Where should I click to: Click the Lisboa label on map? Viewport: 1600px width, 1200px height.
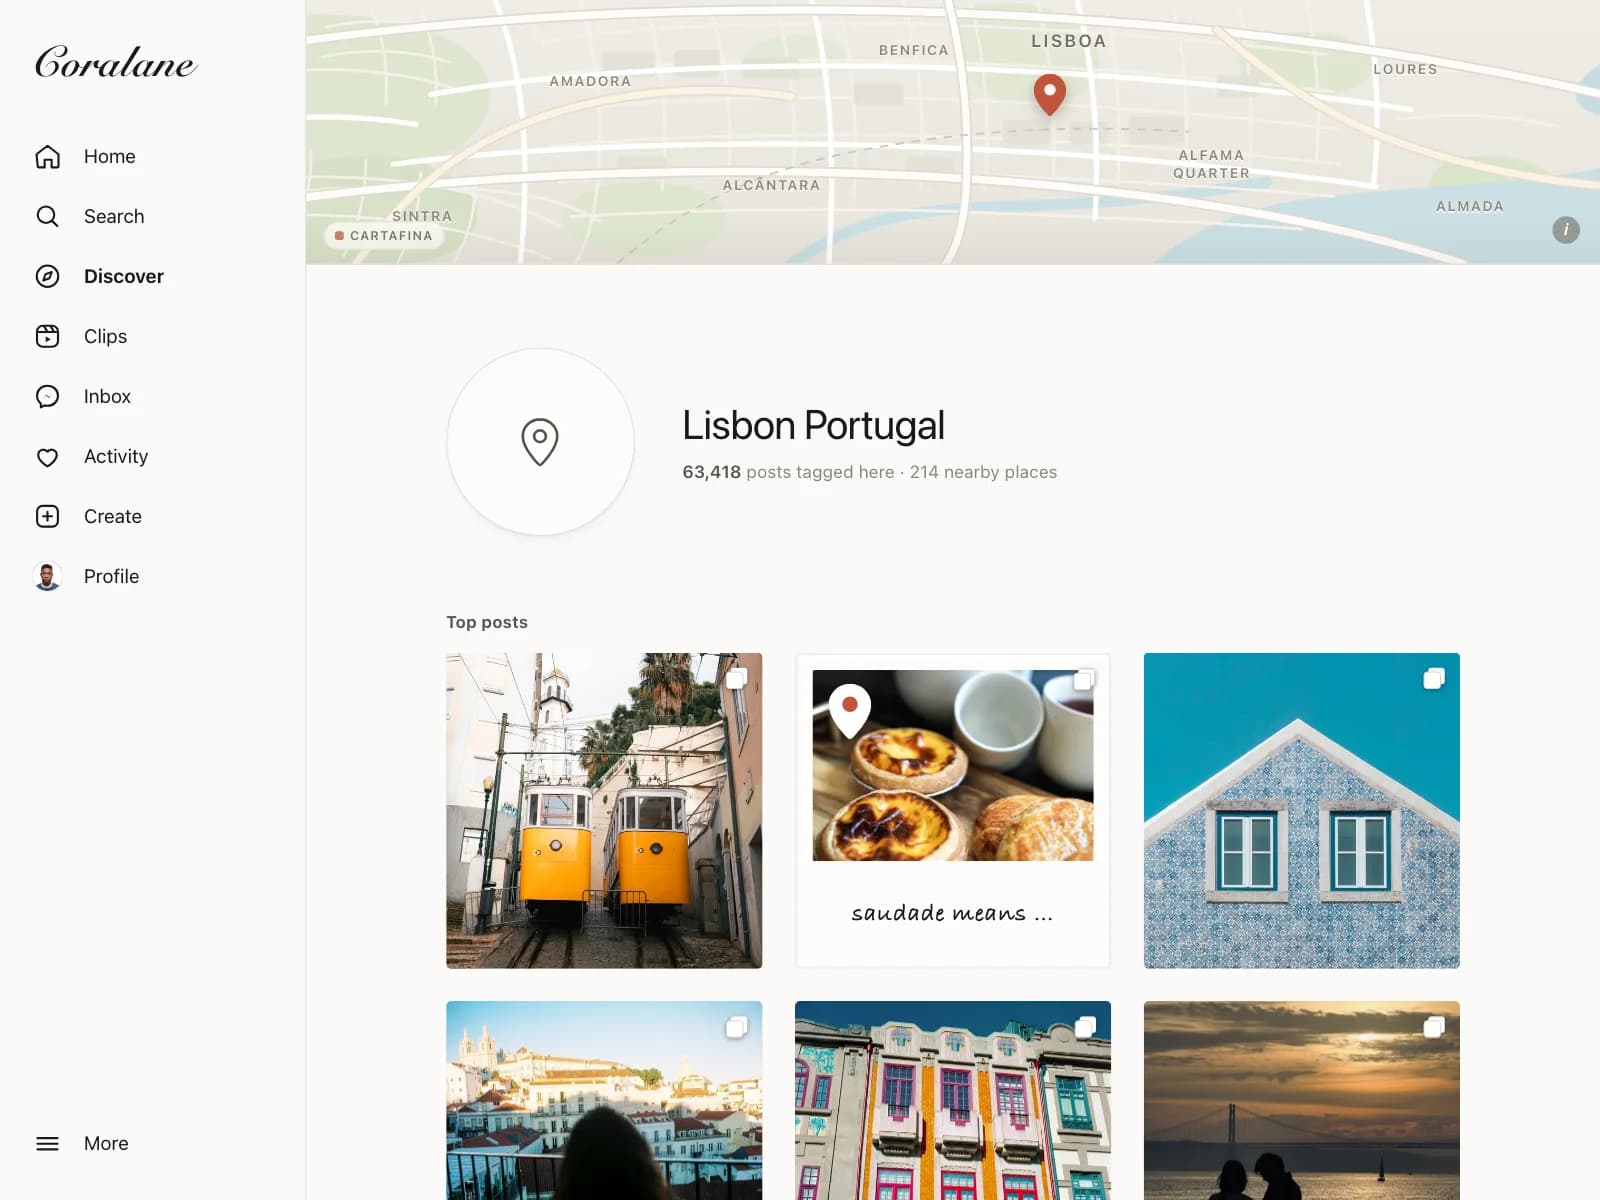click(x=1069, y=41)
